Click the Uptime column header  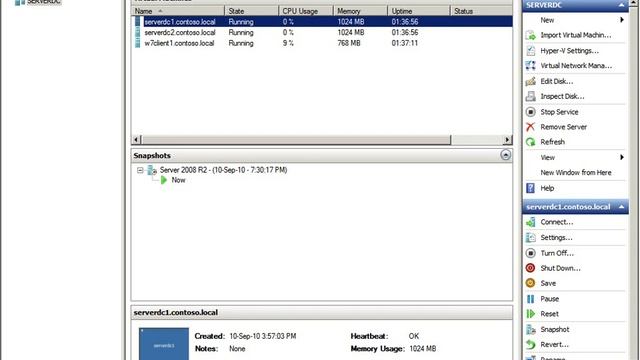point(418,11)
